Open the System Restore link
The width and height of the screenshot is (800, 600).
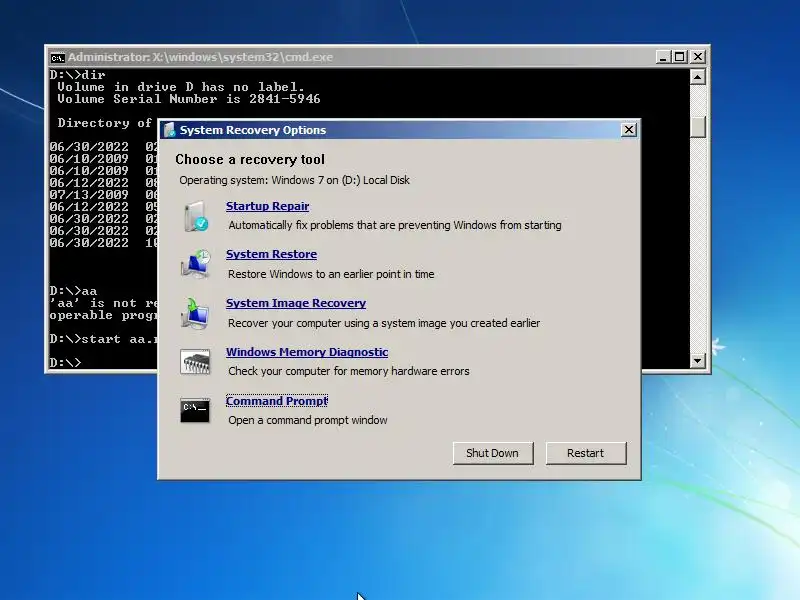271,254
